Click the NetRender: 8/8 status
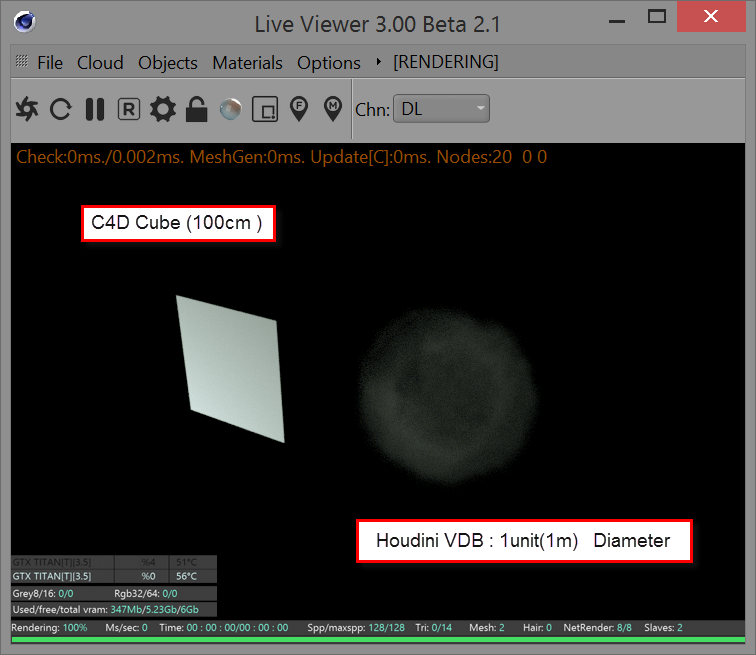This screenshot has height=655, width=756. [x=597, y=628]
